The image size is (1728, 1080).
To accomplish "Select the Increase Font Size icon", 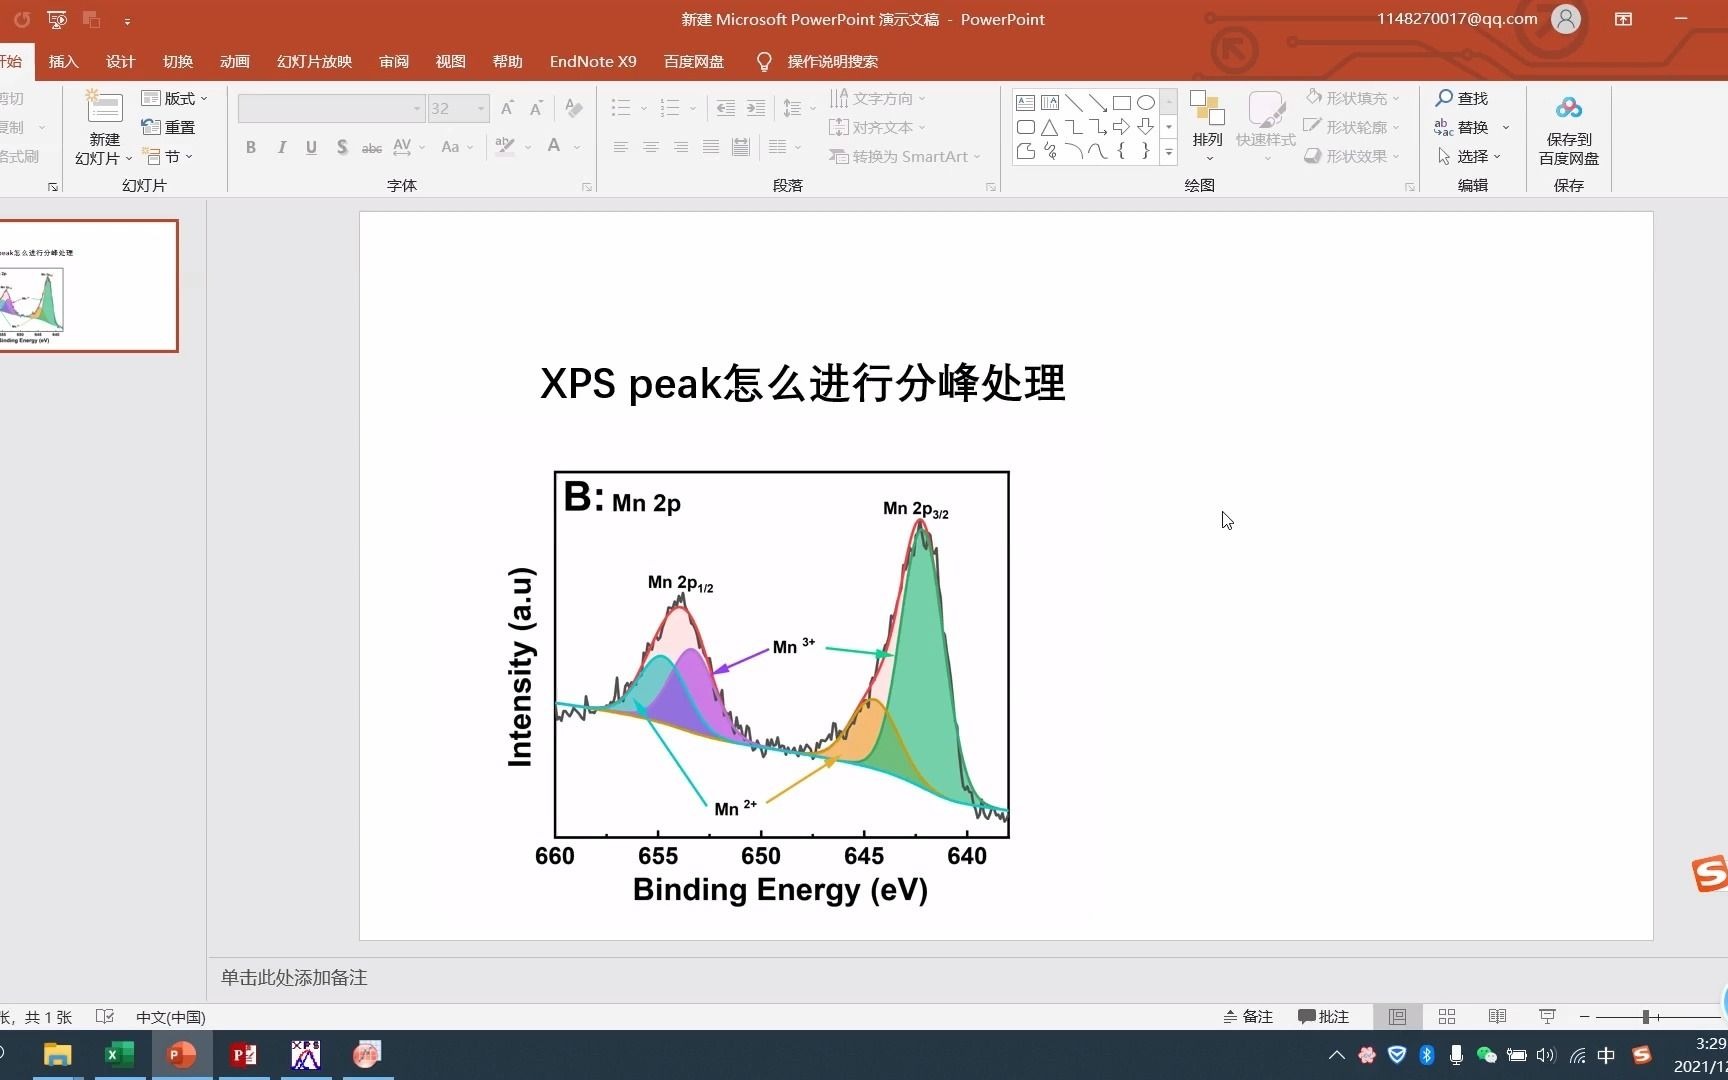I will 506,107.
